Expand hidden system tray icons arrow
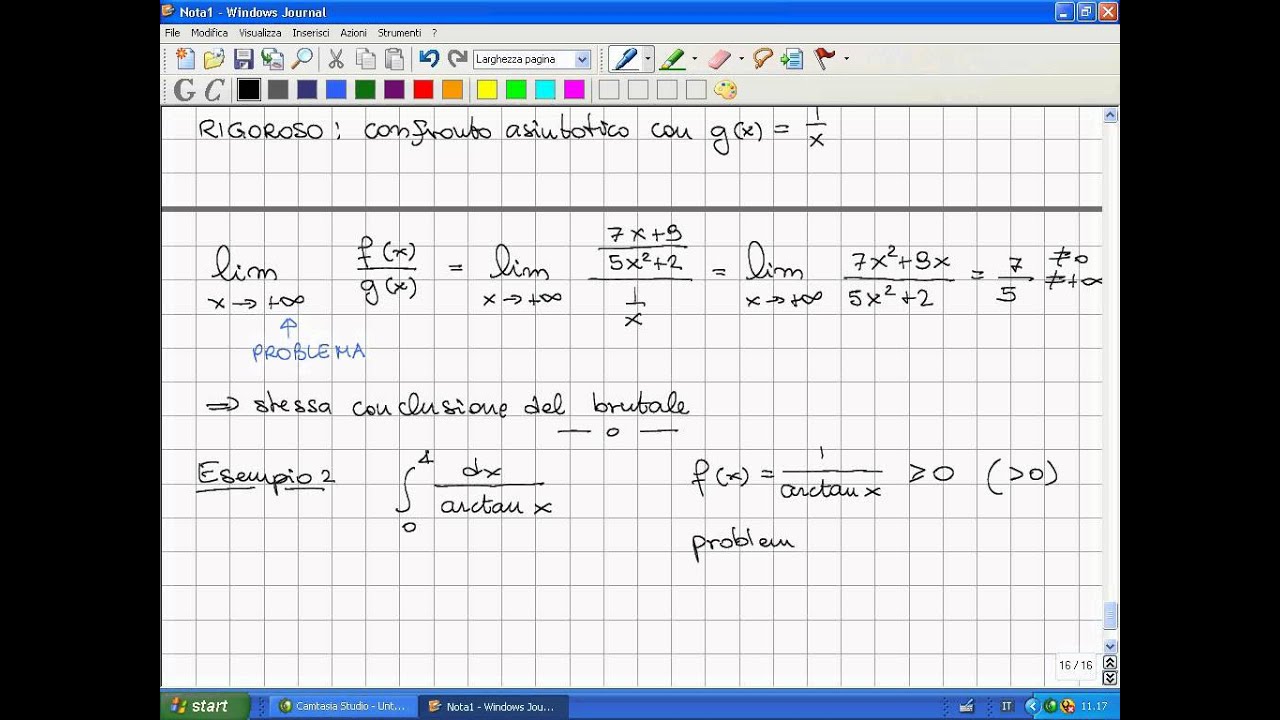The image size is (1280, 720). (1033, 707)
